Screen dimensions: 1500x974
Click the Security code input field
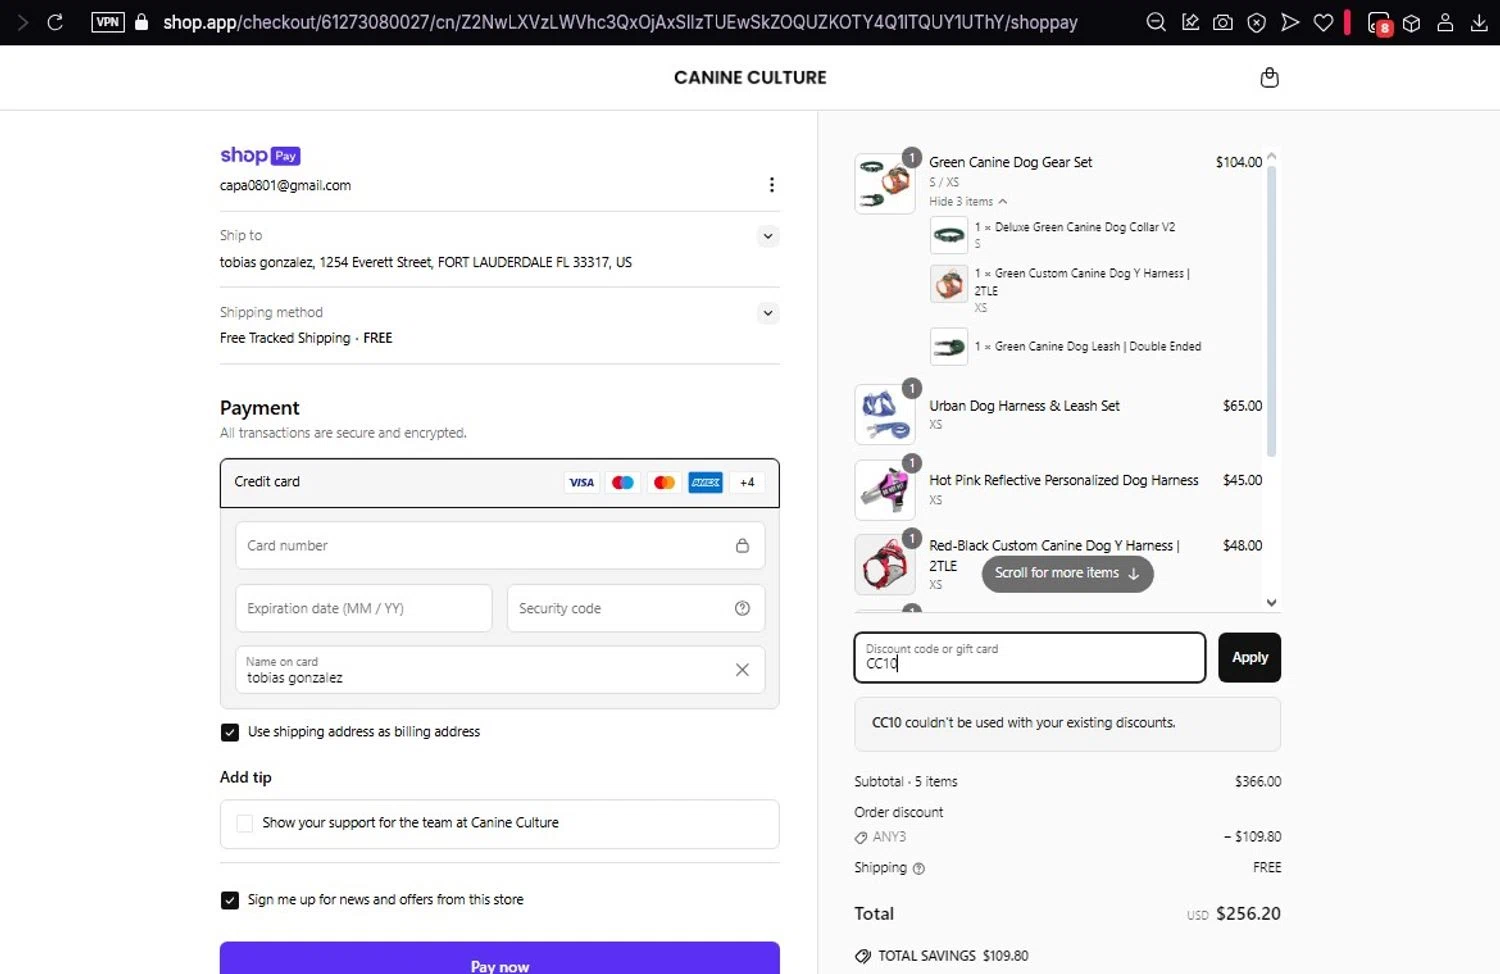pyautogui.click(x=636, y=608)
